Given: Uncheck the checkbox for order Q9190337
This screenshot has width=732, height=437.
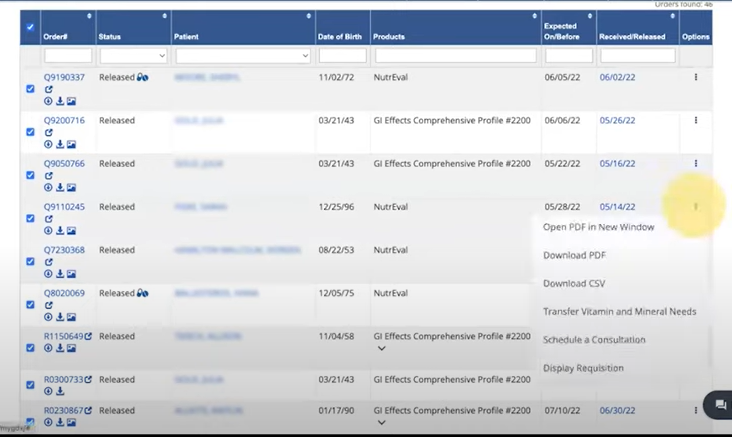Looking at the screenshot, I should pyautogui.click(x=30, y=89).
